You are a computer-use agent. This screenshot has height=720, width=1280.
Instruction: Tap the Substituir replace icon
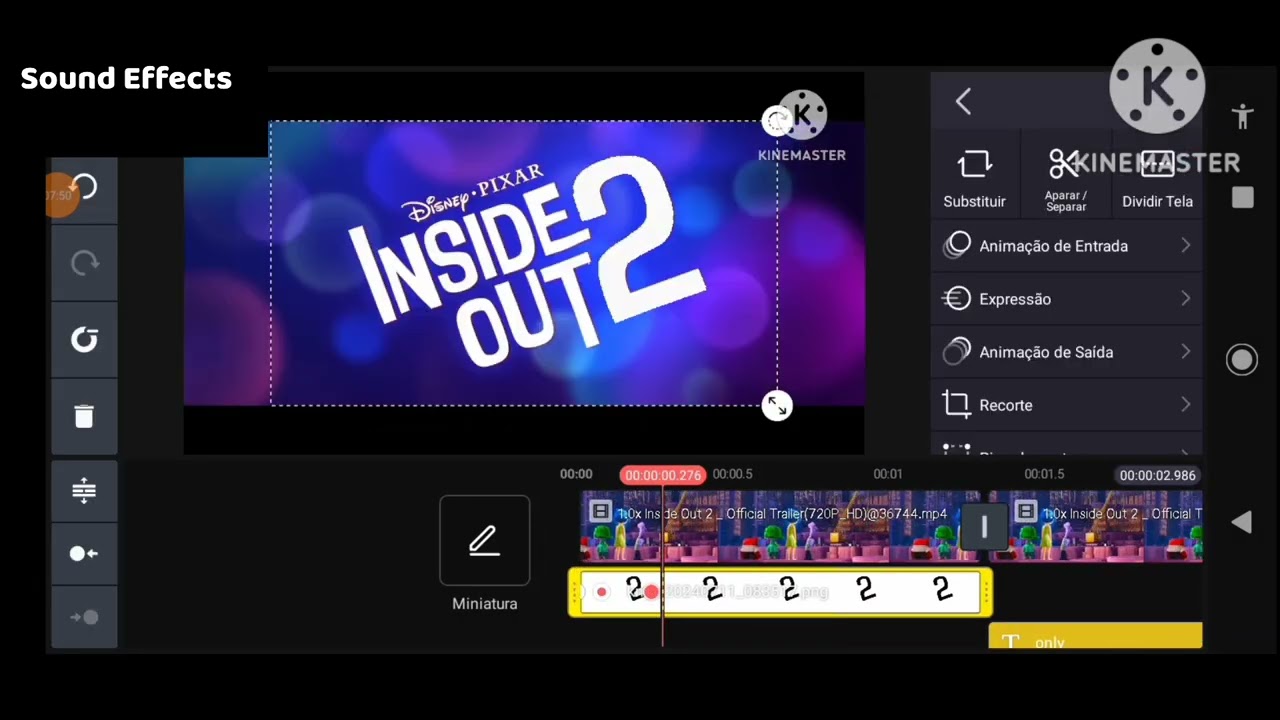point(974,165)
